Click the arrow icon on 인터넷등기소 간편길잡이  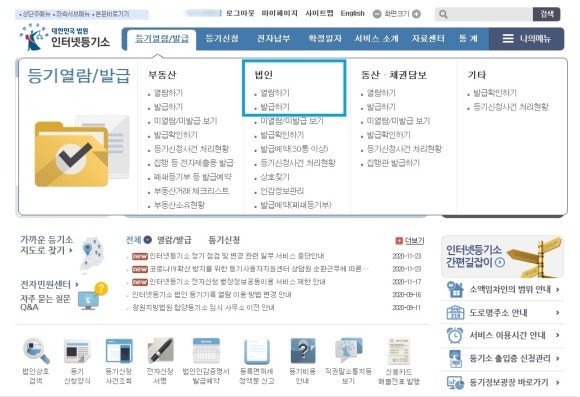[x=500, y=262]
